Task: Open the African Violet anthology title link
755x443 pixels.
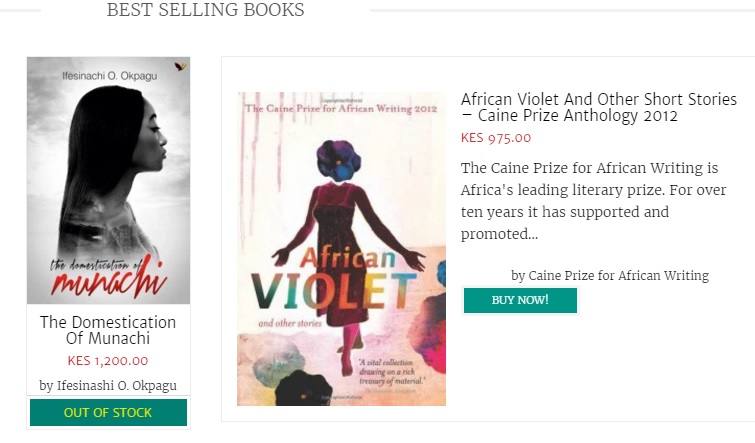Action: point(598,107)
